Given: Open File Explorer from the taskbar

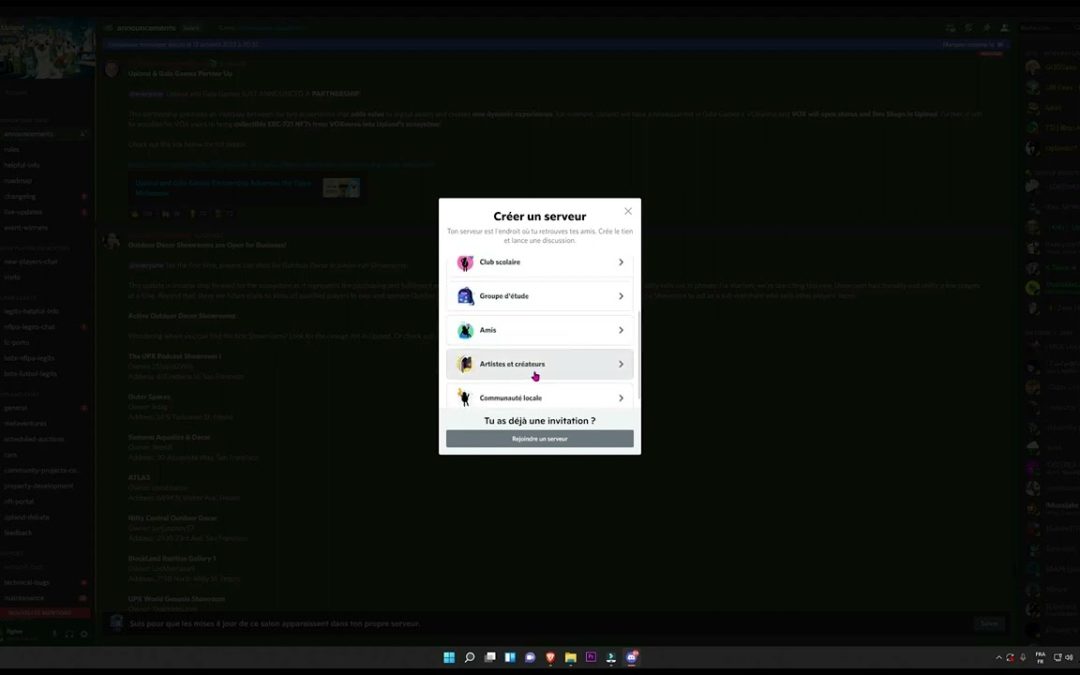Looking at the screenshot, I should [570, 657].
